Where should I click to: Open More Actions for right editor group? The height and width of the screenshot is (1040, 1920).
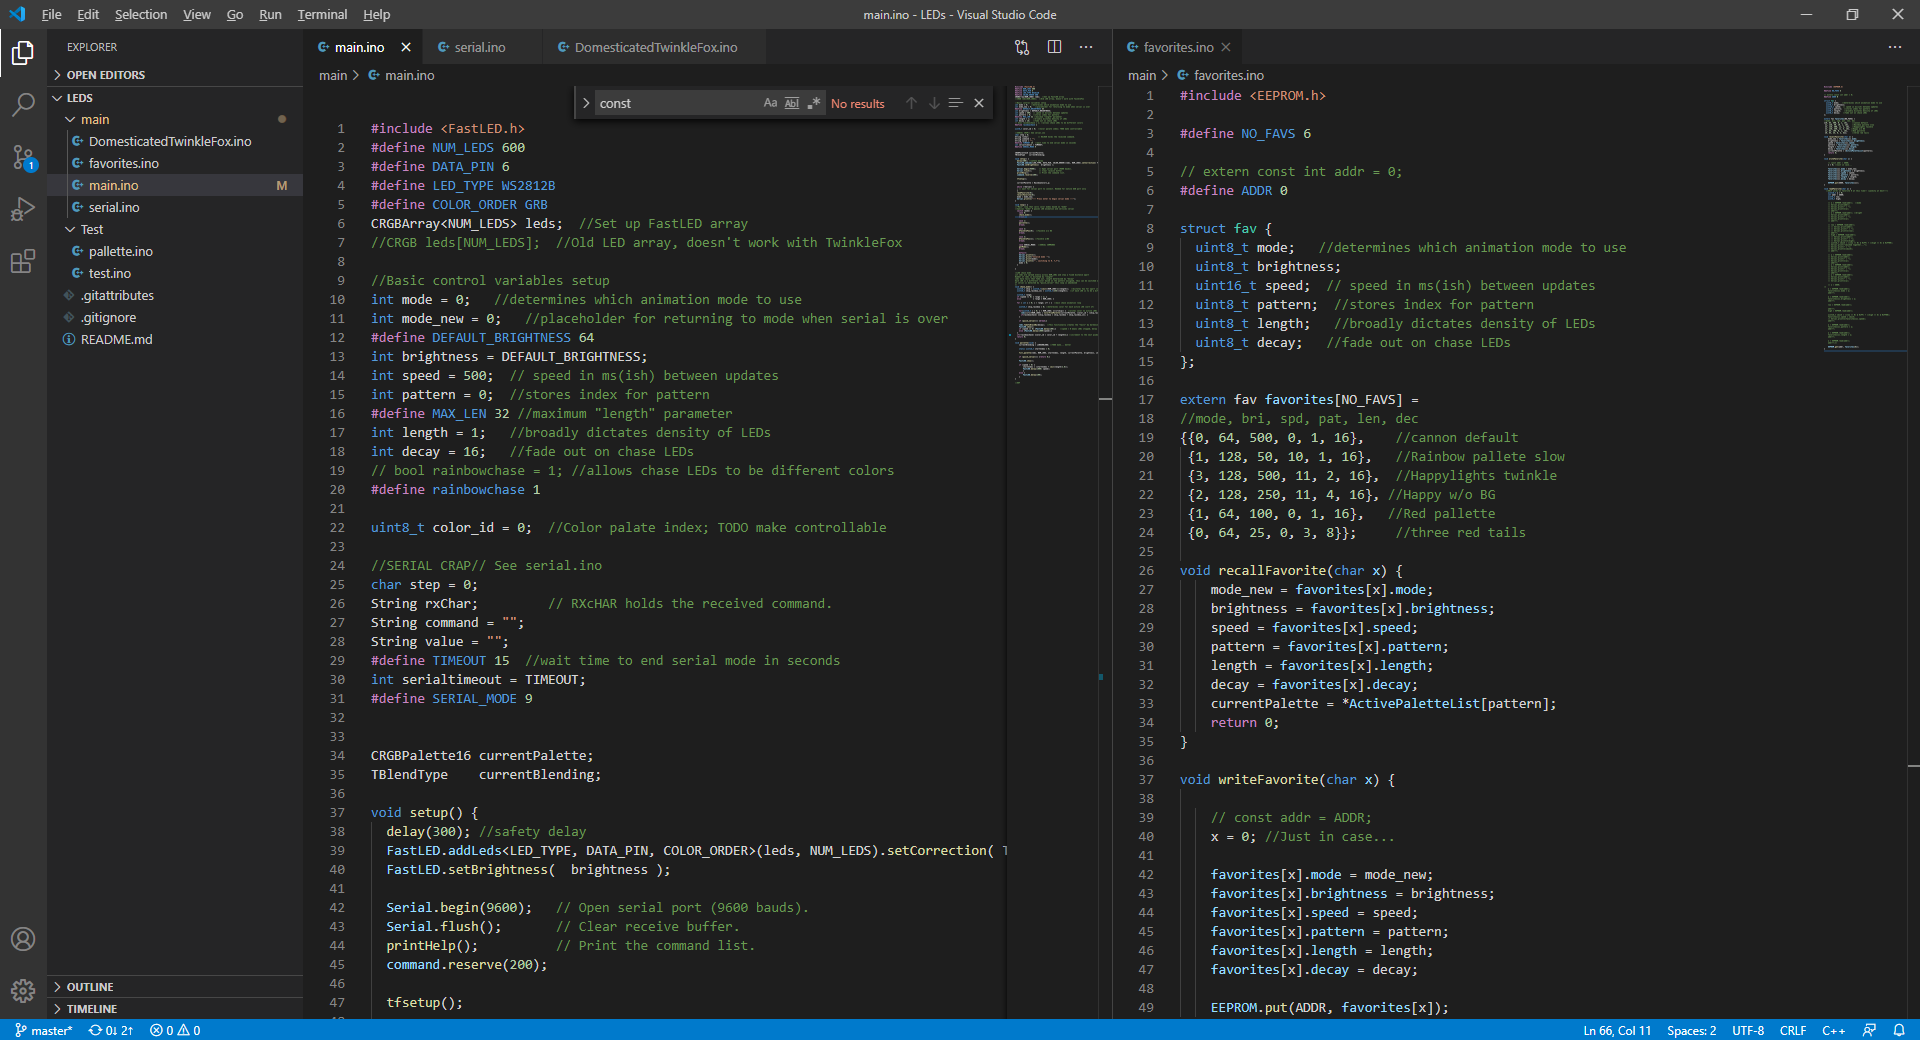(1895, 47)
